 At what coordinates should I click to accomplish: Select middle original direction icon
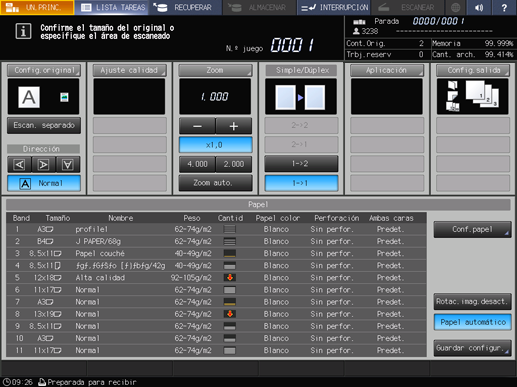(43, 164)
